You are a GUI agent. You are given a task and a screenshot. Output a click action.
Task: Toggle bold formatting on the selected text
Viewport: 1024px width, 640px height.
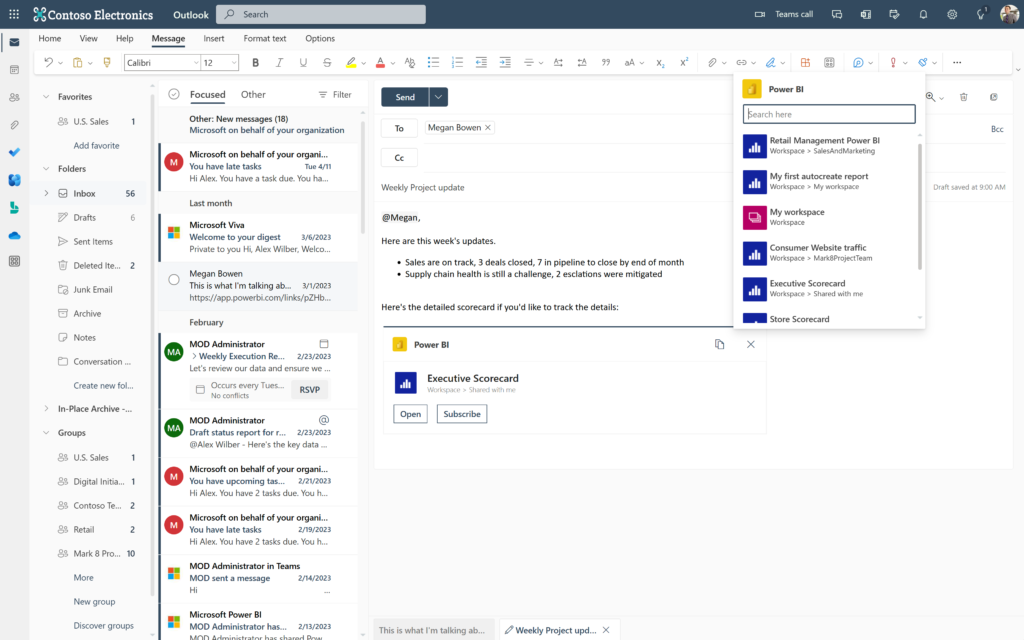[x=256, y=62]
